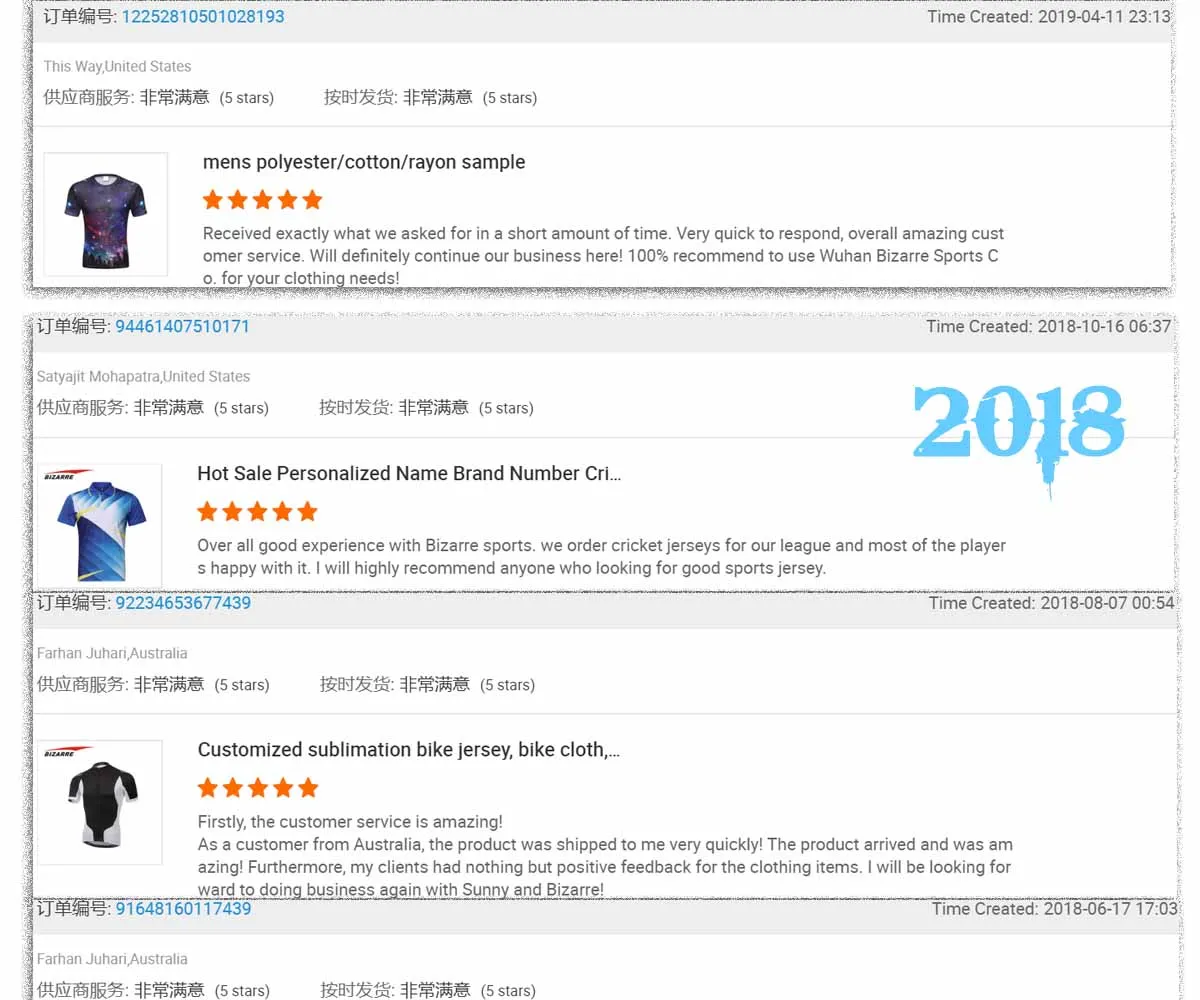1200x1000 pixels.
Task: Click Farhan Juhari reviewer above the bike jersey
Action: 112,653
